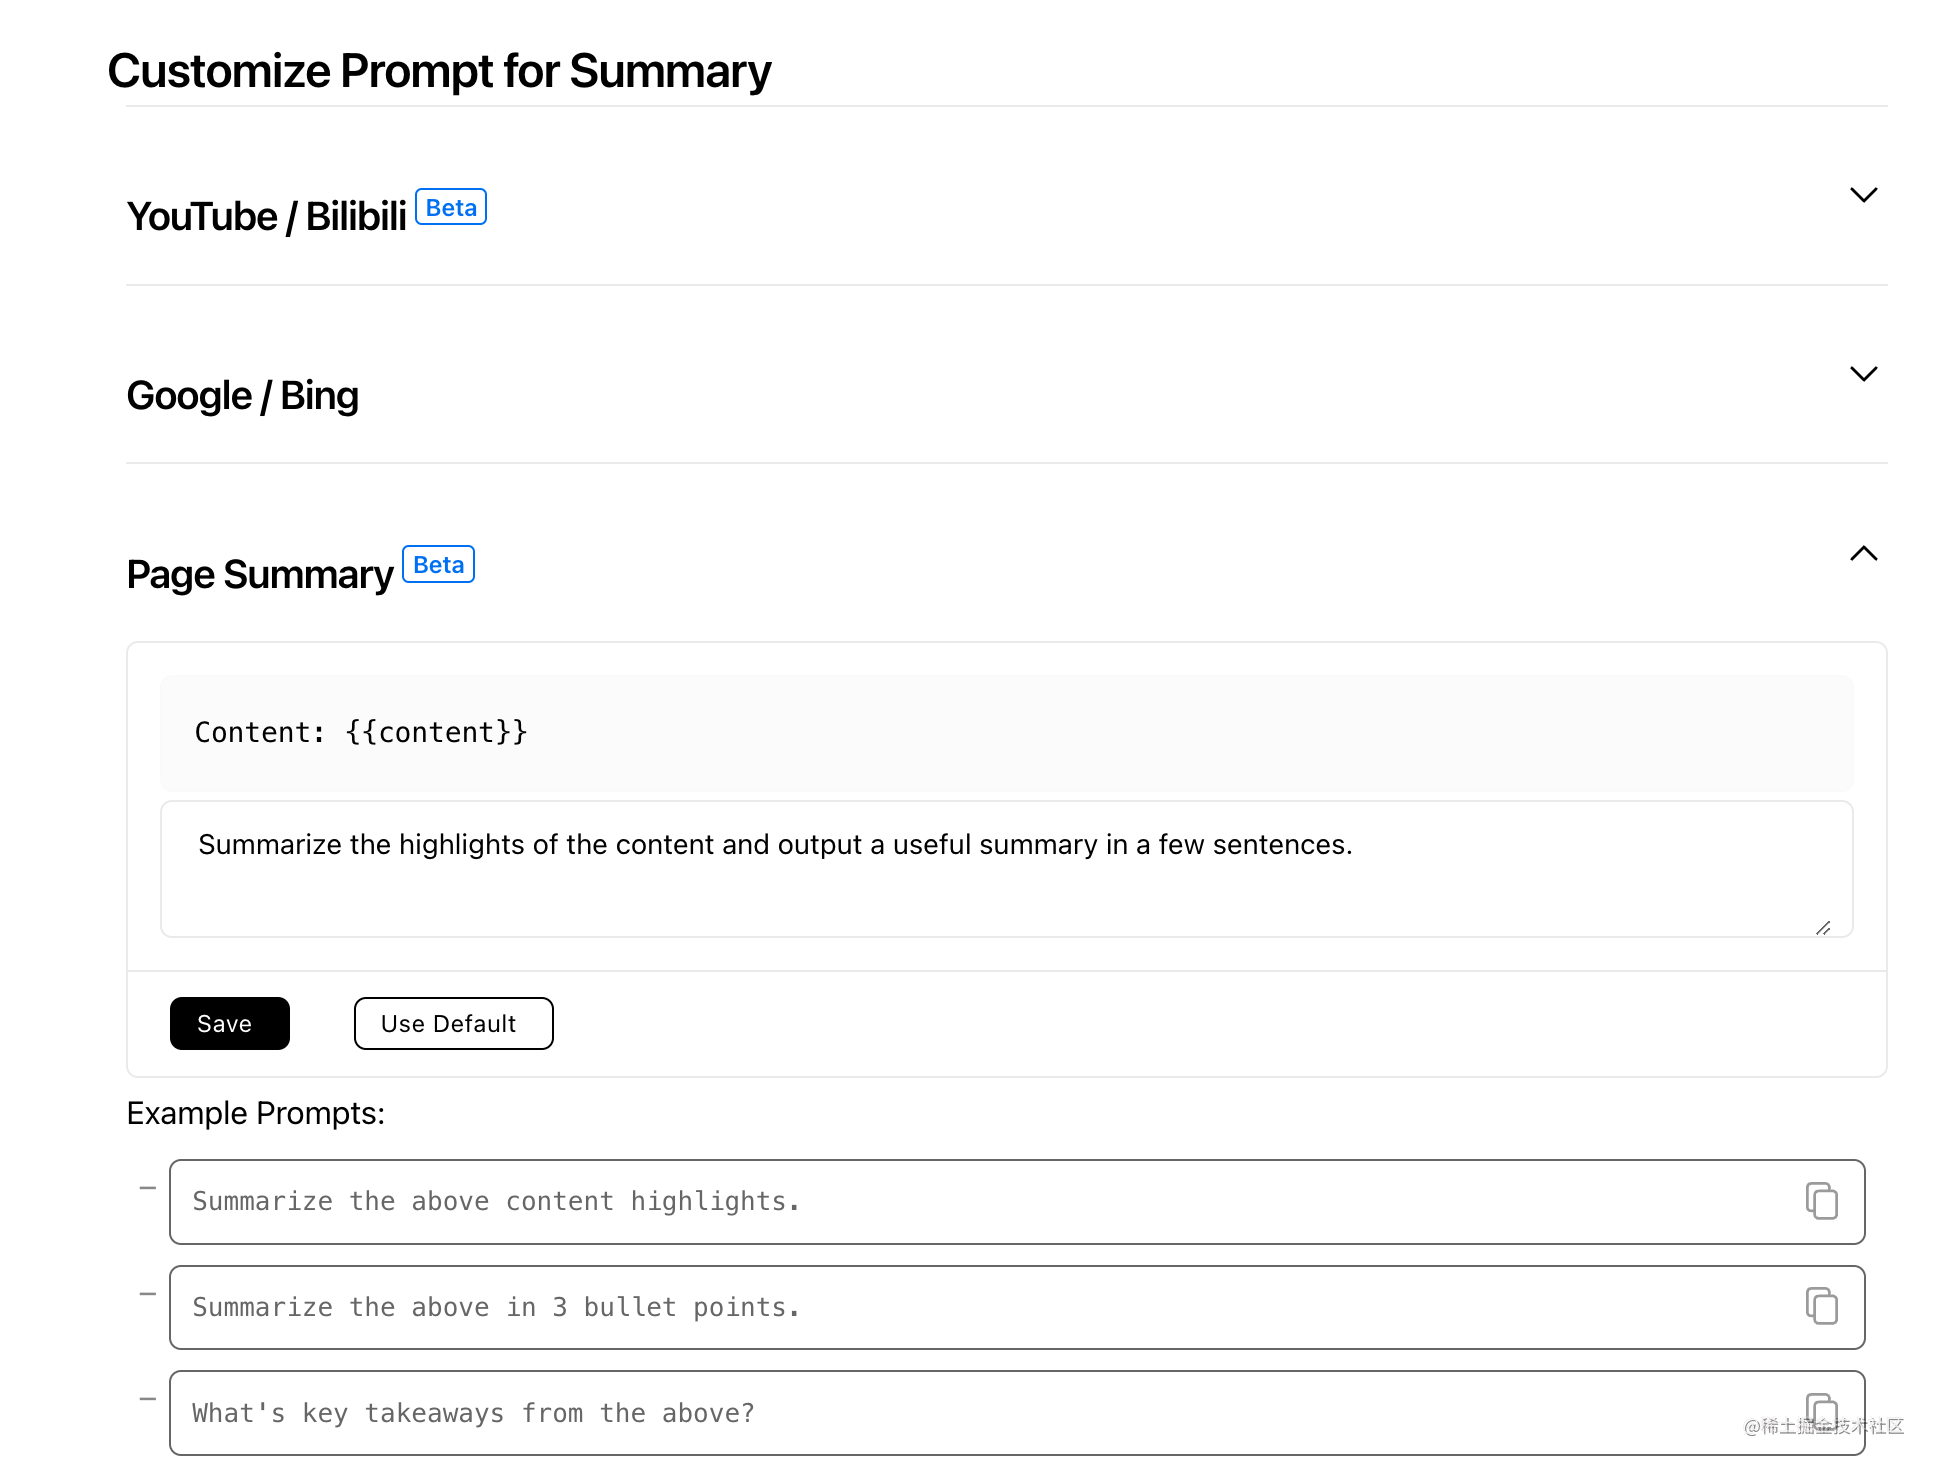Click the Page Summary heading
Viewport: 1940px width, 1472px height.
pyautogui.click(x=260, y=574)
